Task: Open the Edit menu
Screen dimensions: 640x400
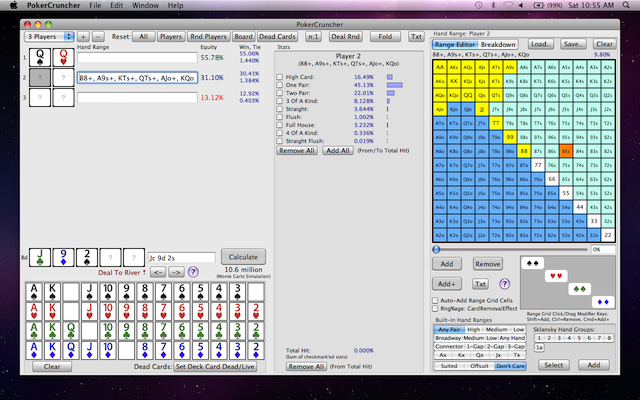Action: 117,5
